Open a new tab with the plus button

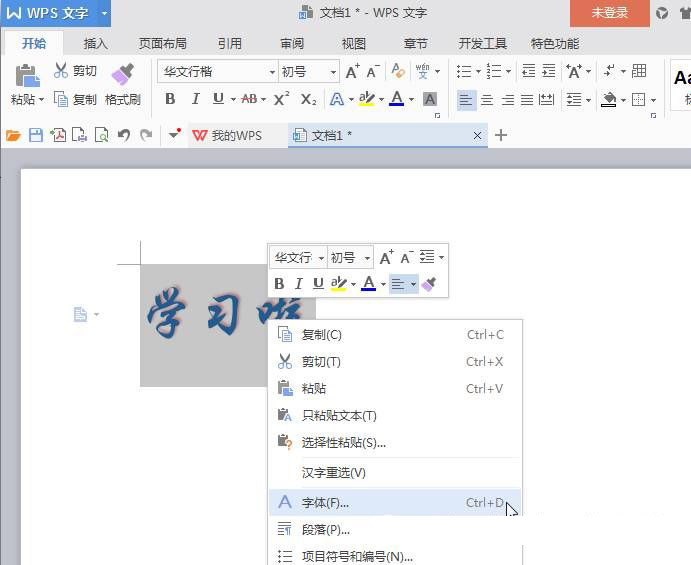501,135
